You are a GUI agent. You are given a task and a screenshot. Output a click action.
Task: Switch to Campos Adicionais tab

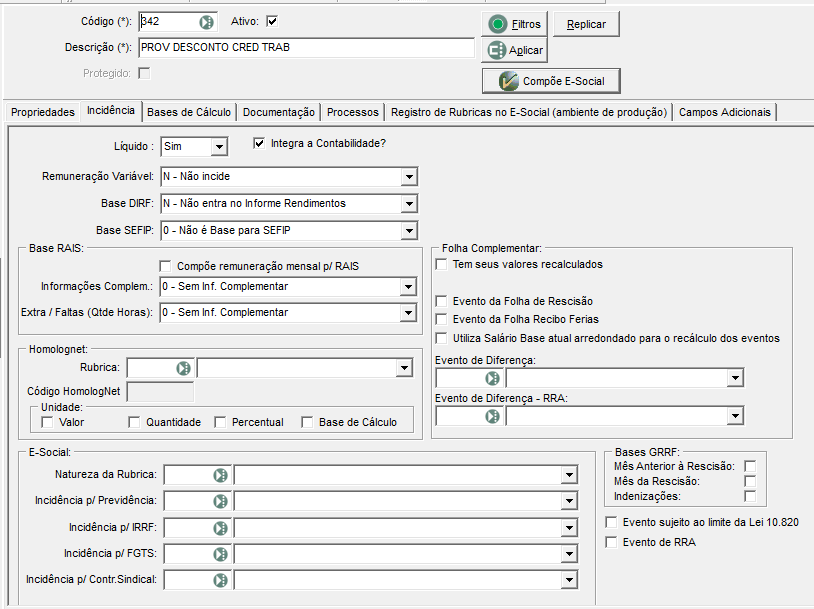coord(725,112)
